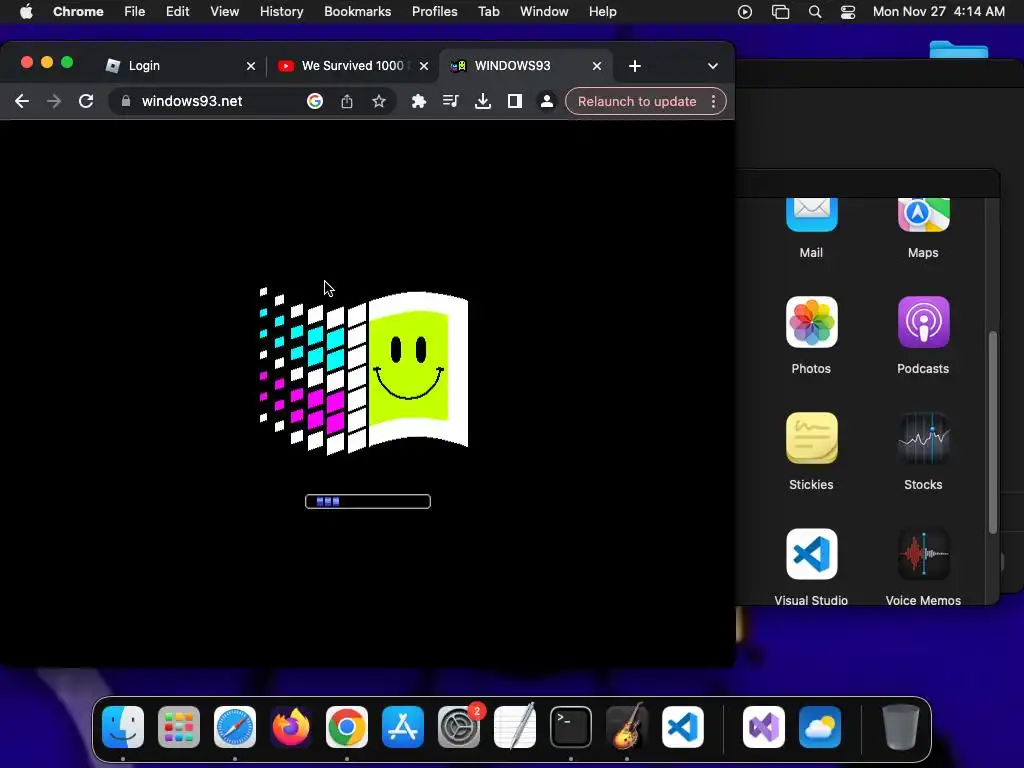This screenshot has height=768, width=1024.
Task: Open VS Code in the Dock
Action: pyautogui.click(x=682, y=727)
